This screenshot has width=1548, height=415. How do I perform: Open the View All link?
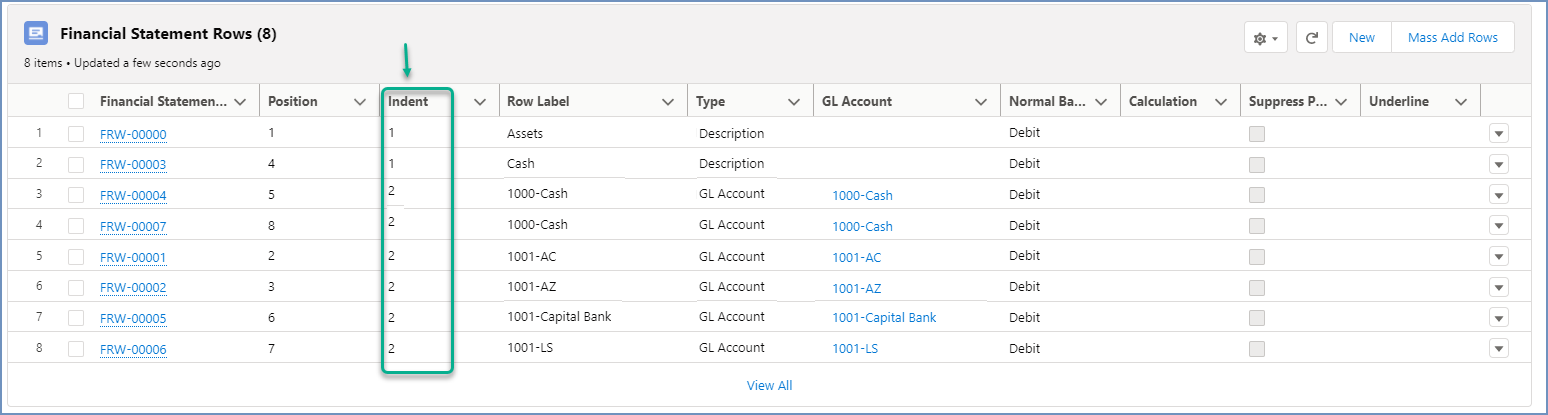(x=769, y=385)
